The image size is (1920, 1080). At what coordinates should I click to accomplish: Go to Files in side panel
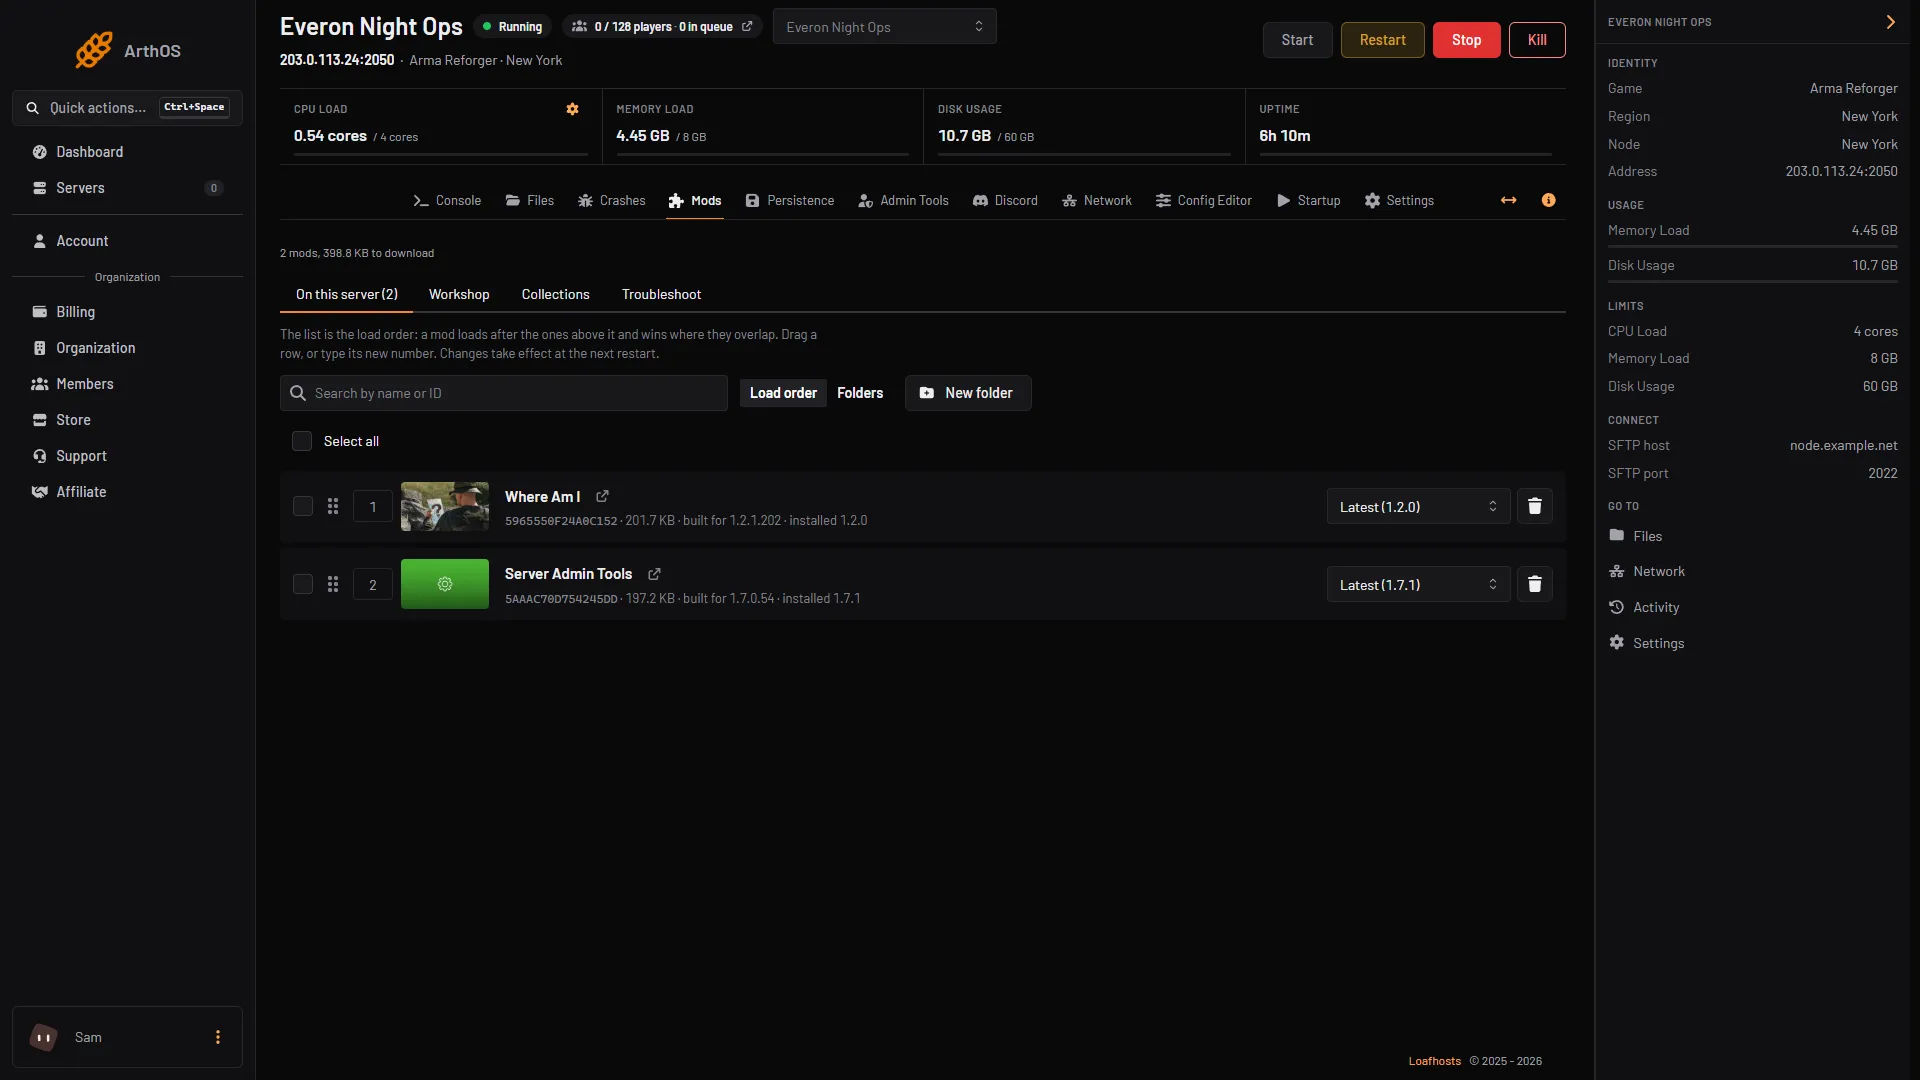1636,537
